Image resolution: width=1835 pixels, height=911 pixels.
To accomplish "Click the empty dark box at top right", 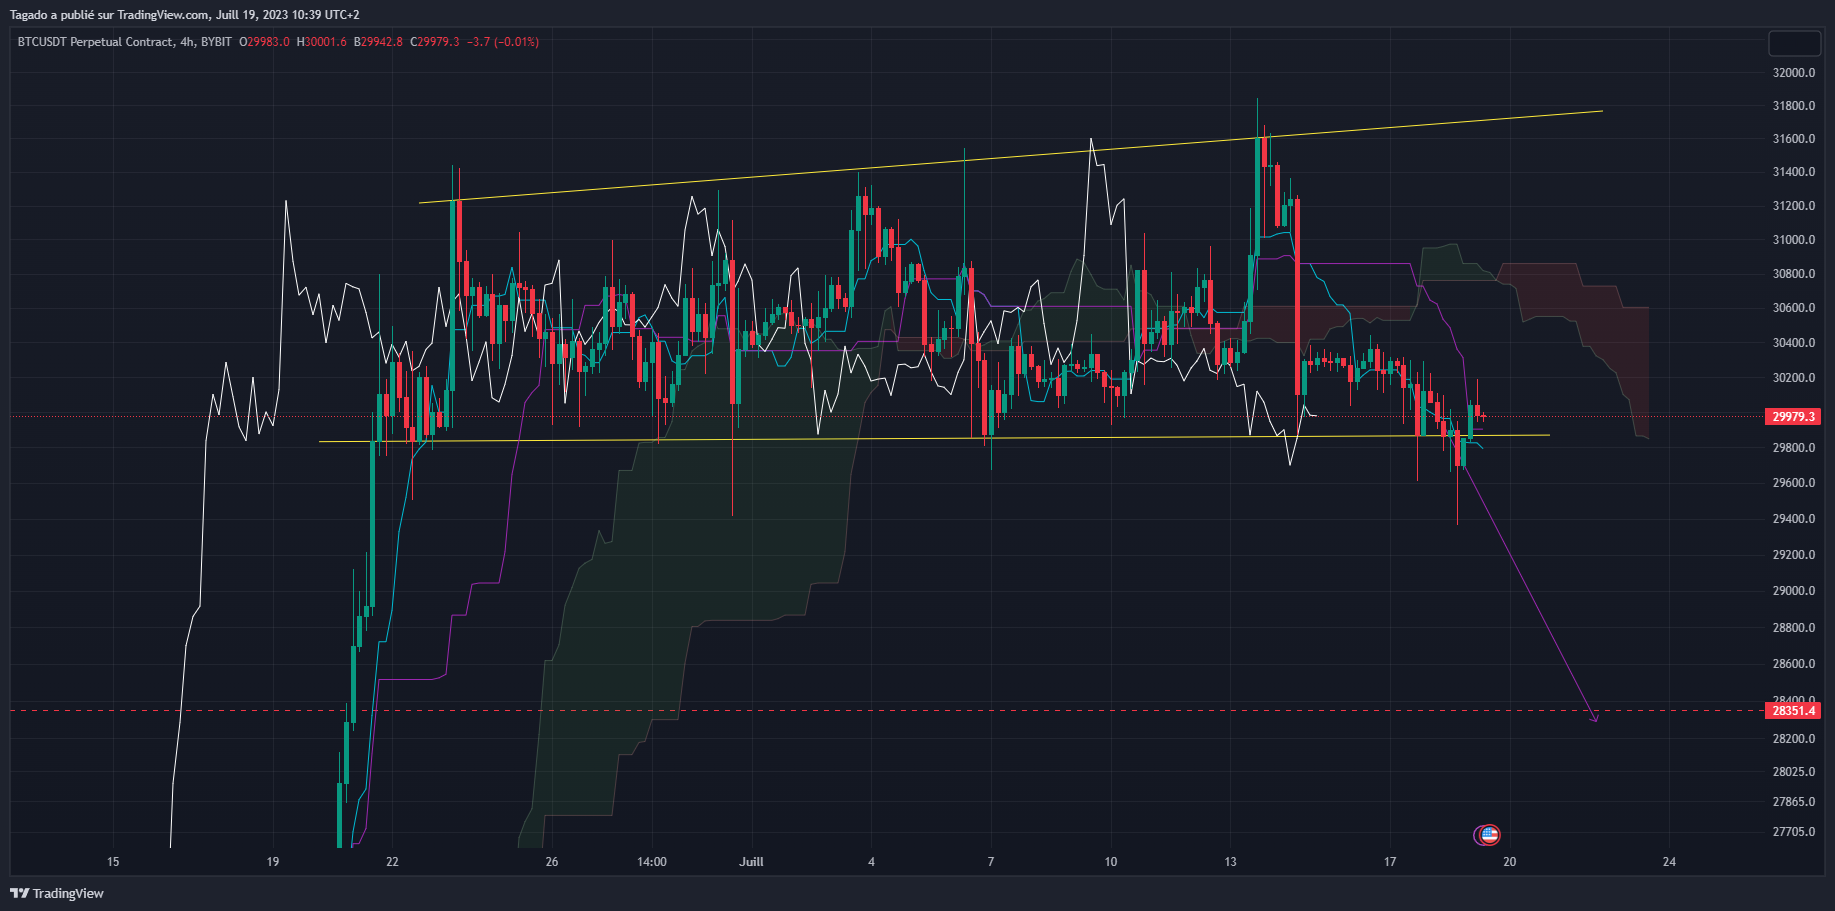I will pos(1794,43).
